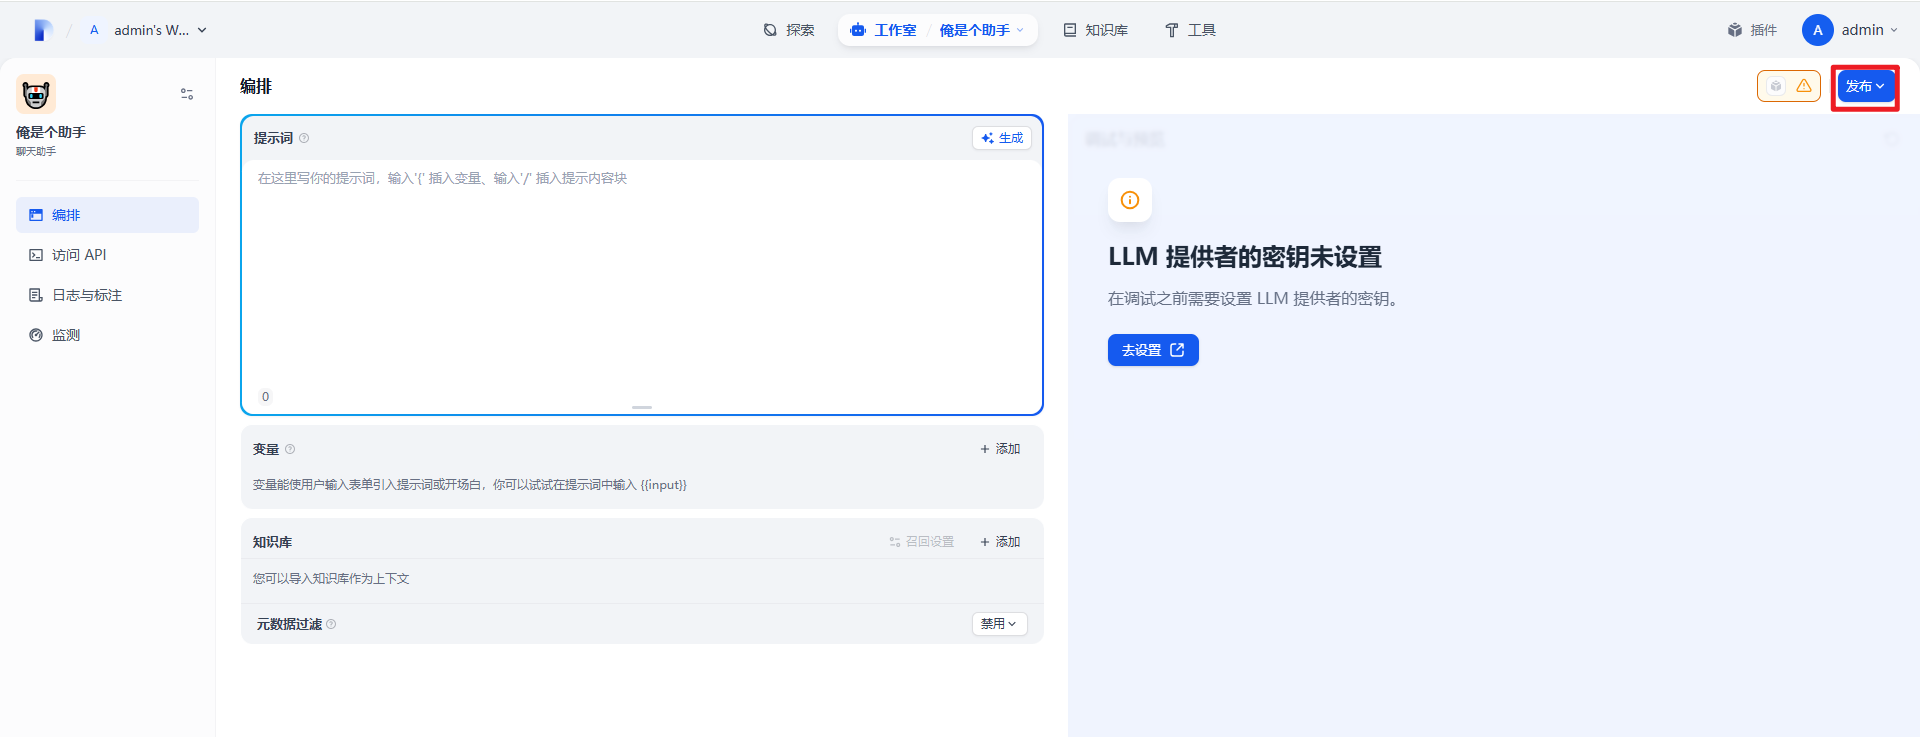The width and height of the screenshot is (1920, 737).
Task: Click the Dify logo icon
Action: point(42,30)
